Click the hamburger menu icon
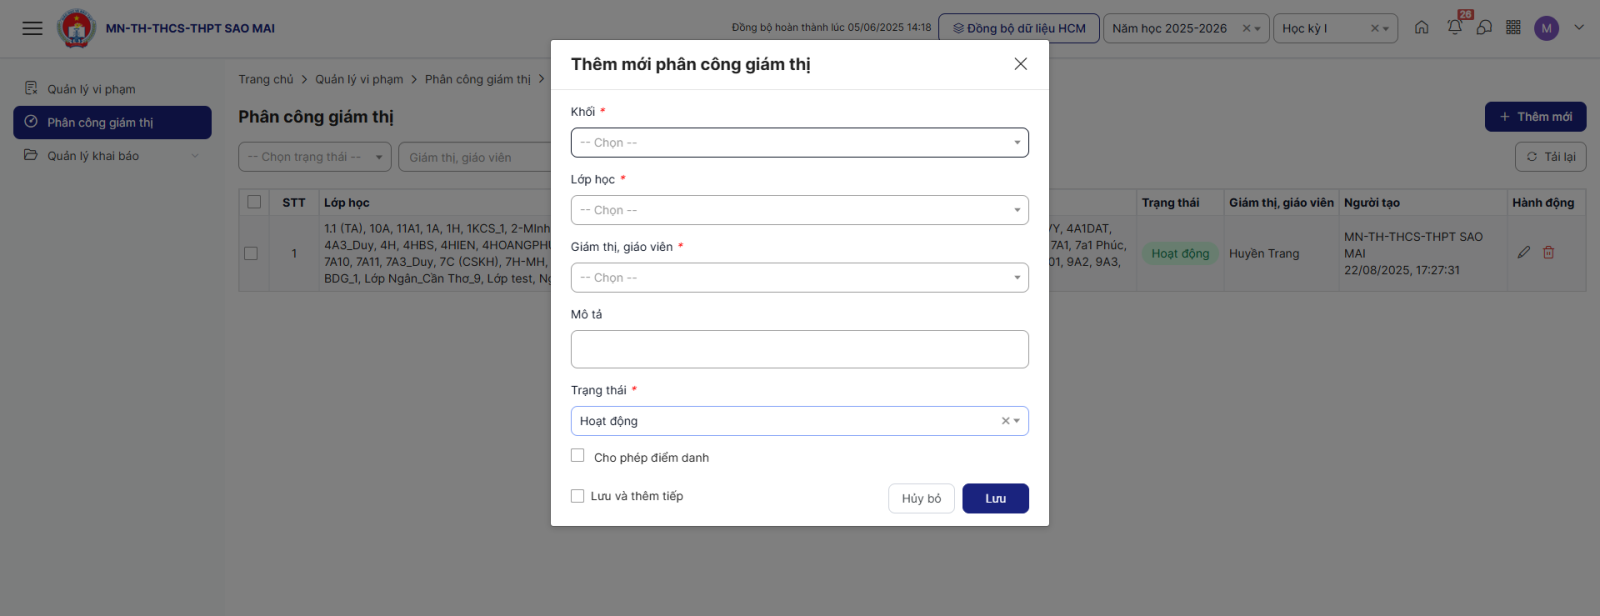Image resolution: width=1600 pixels, height=616 pixels. [x=32, y=28]
